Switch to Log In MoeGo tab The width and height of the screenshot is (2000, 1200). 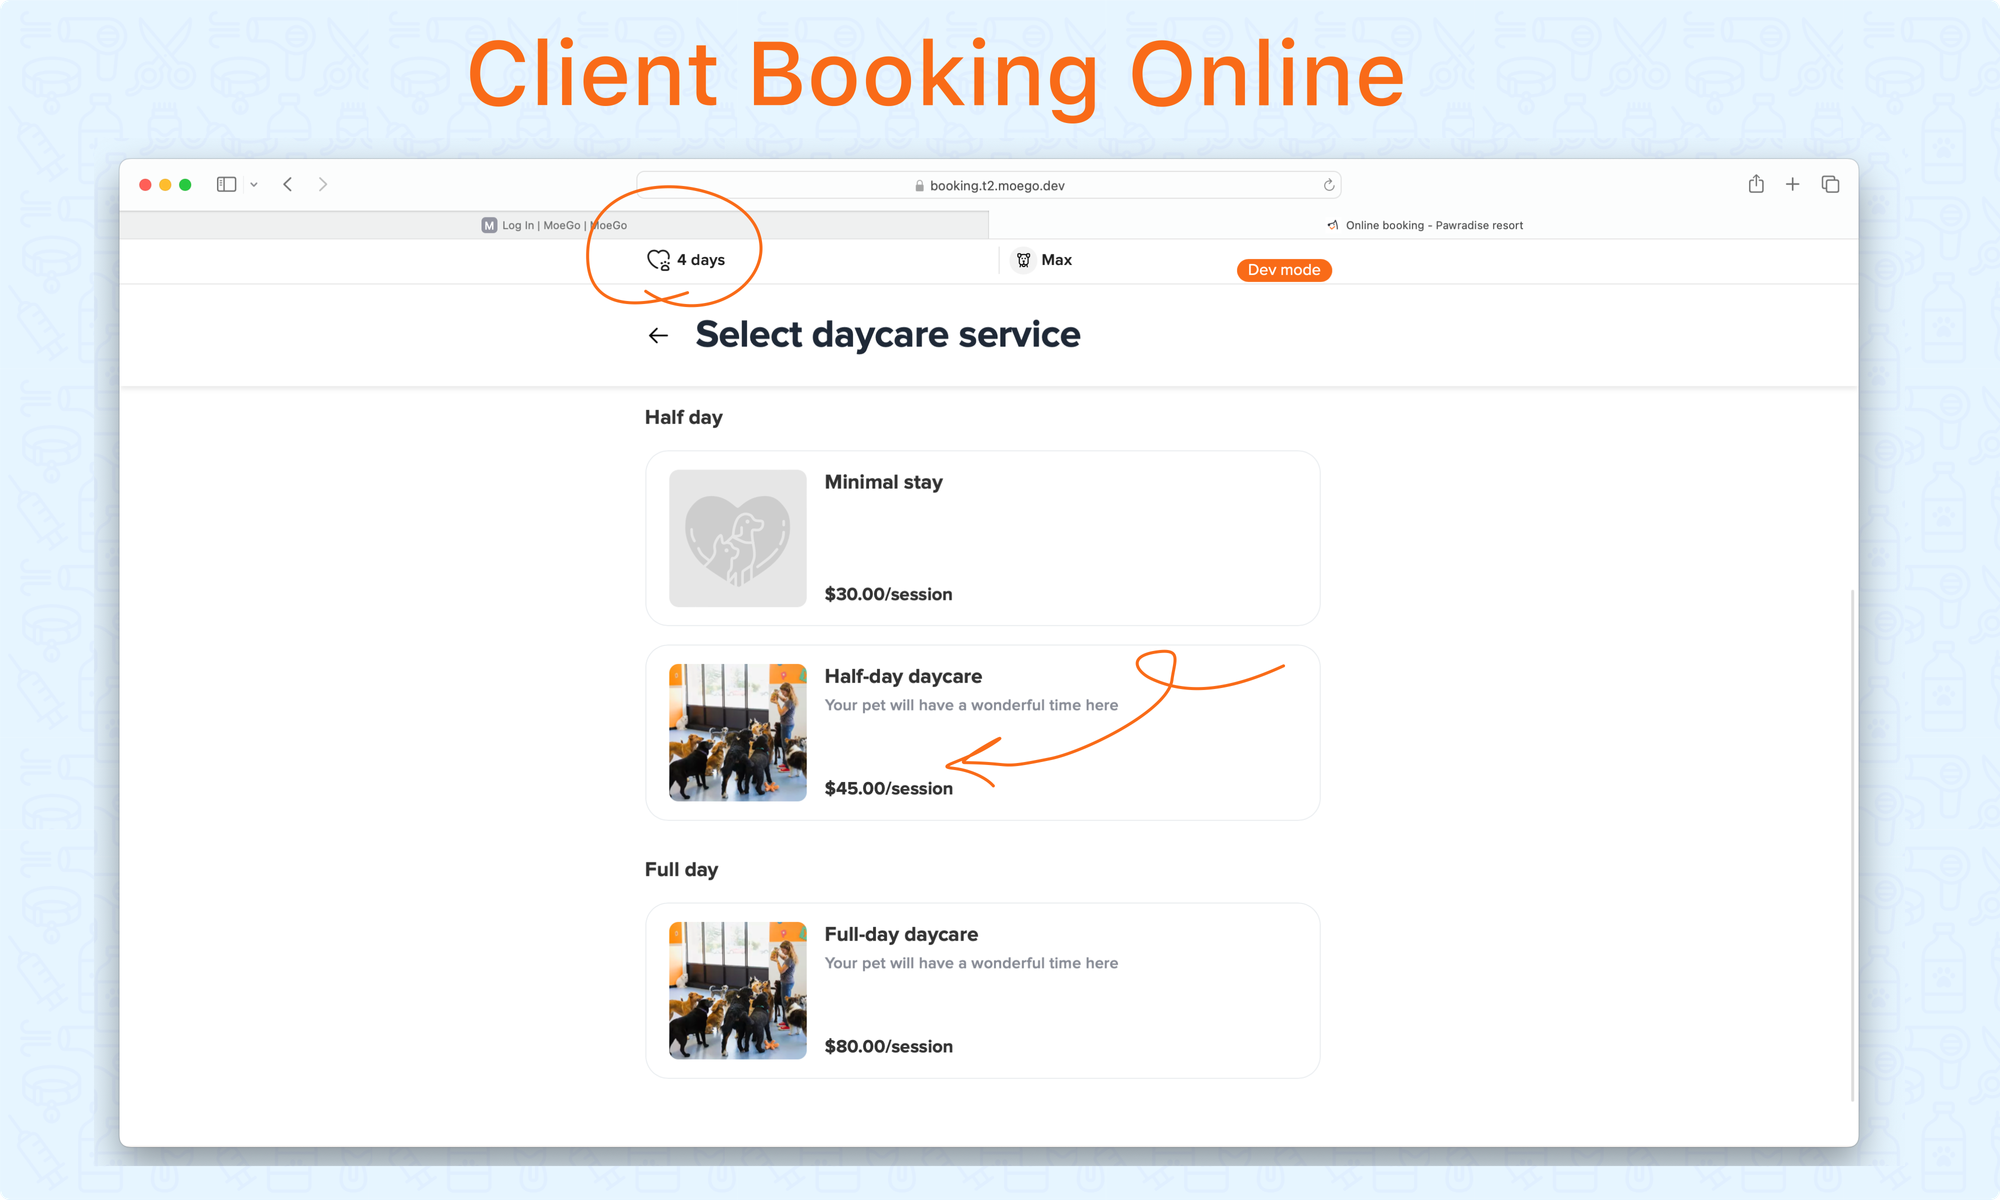(x=554, y=225)
